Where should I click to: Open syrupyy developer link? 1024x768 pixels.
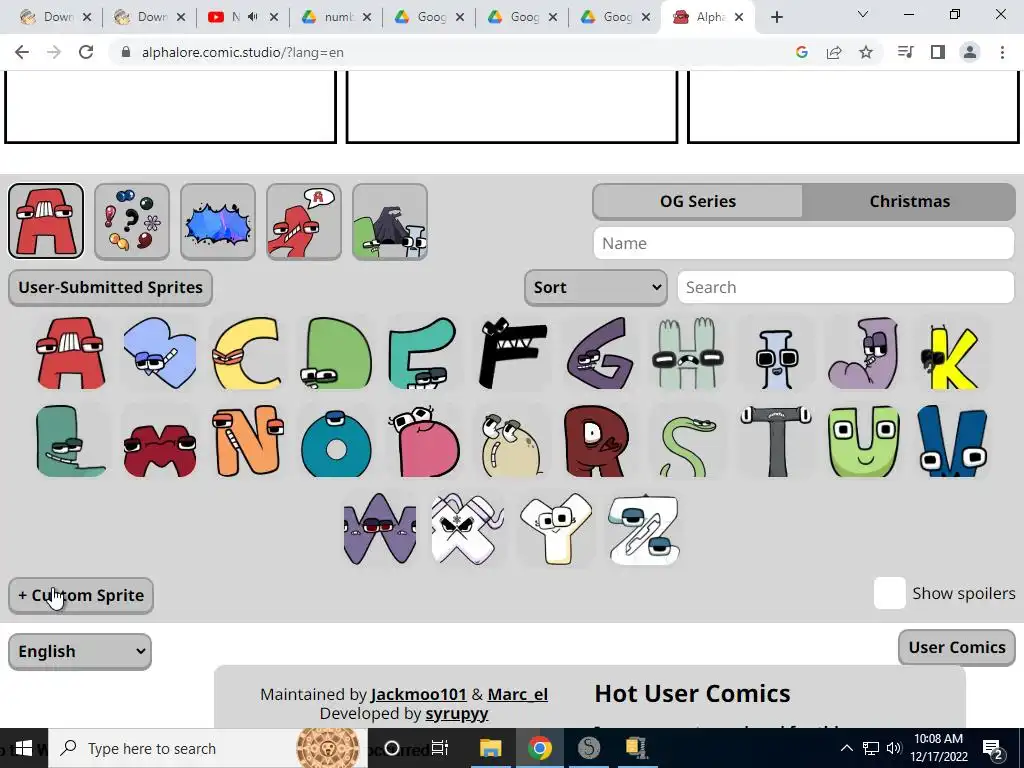point(456,714)
